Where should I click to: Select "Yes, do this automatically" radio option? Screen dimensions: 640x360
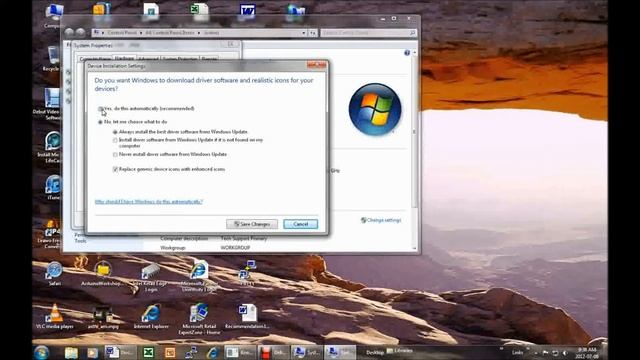tap(100, 109)
